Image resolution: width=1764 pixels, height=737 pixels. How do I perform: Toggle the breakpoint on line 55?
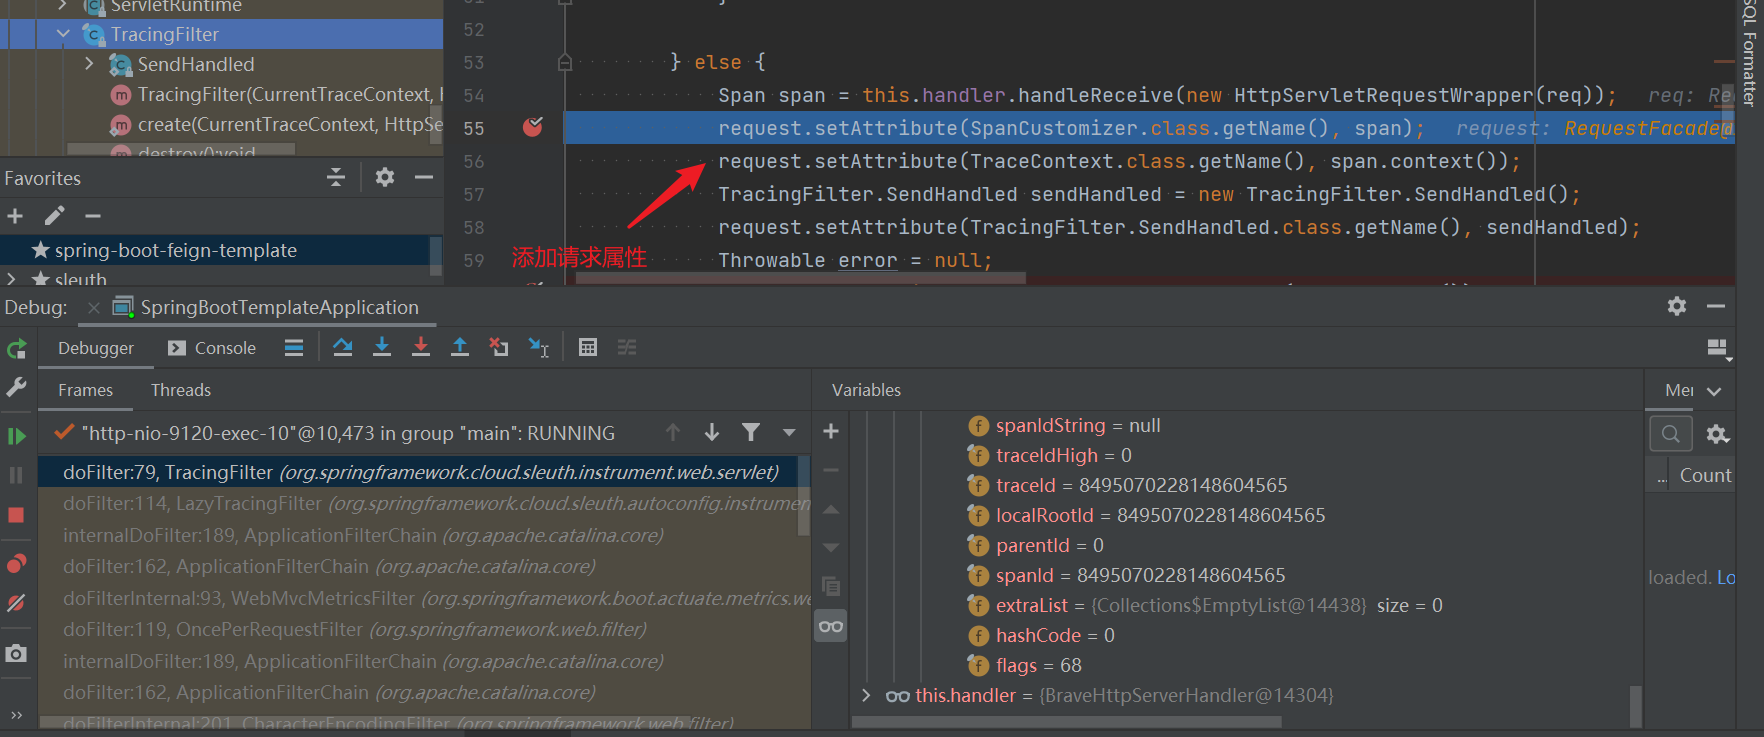tap(533, 127)
